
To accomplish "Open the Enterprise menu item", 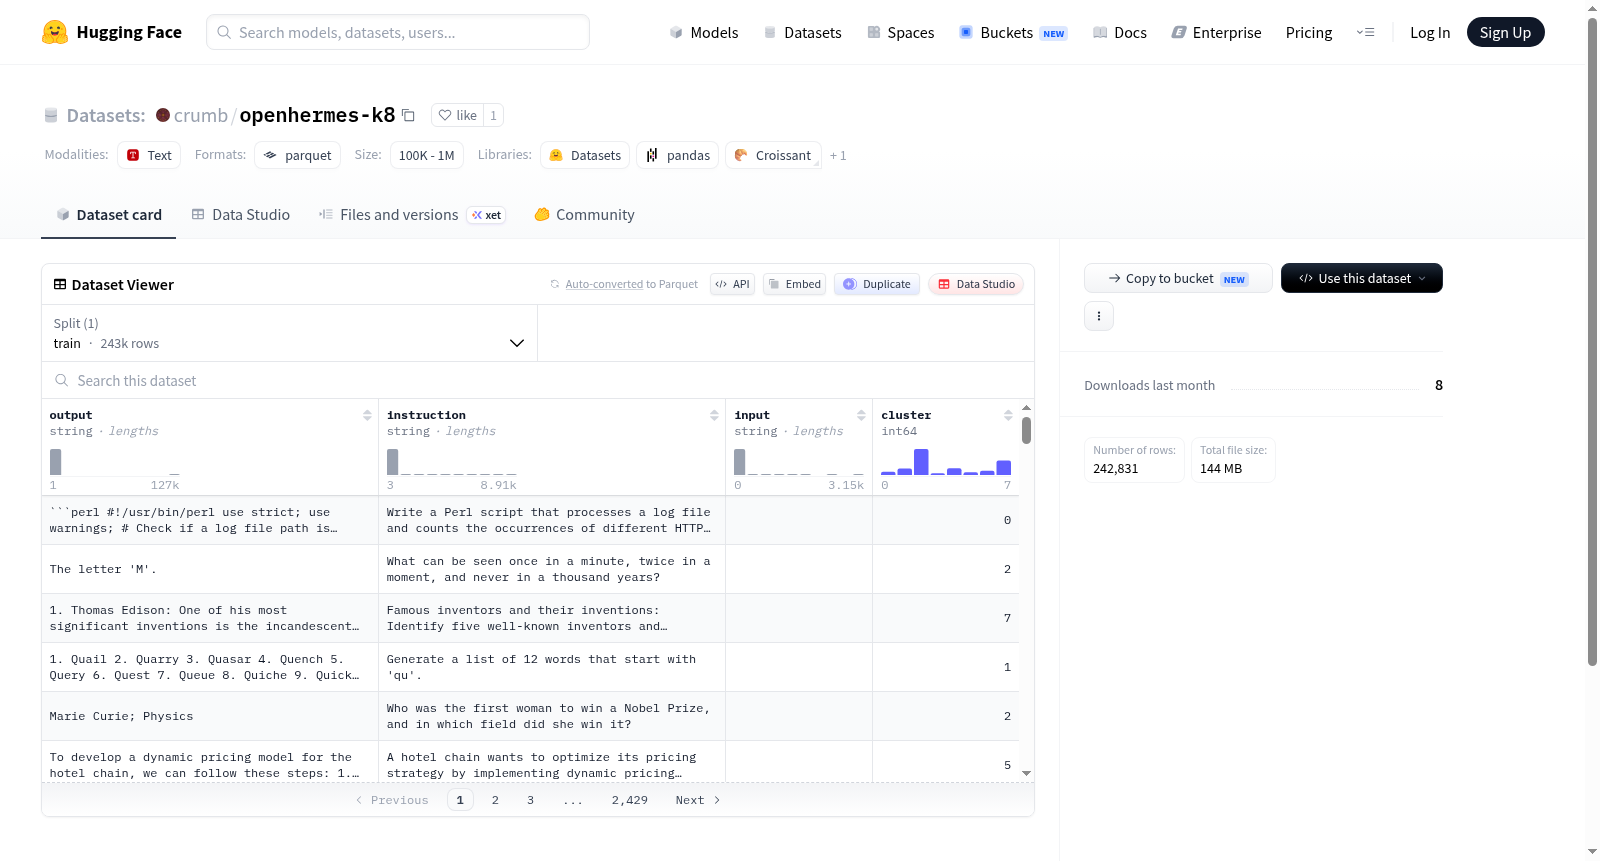I will point(1216,32).
